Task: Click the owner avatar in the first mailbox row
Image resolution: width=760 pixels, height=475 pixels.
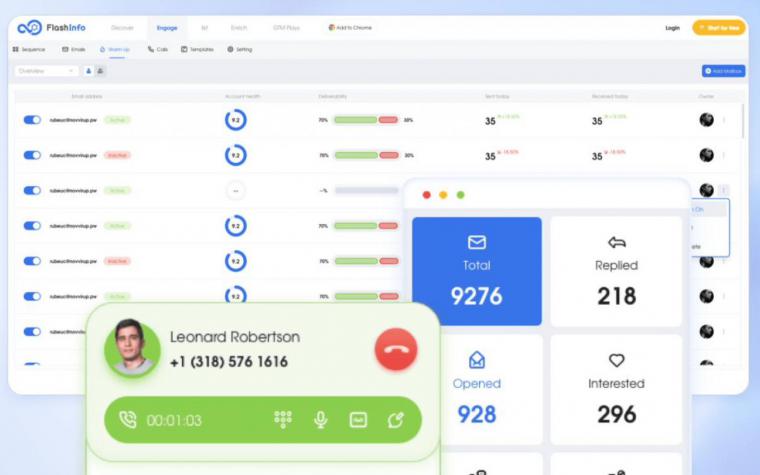Action: (x=706, y=120)
